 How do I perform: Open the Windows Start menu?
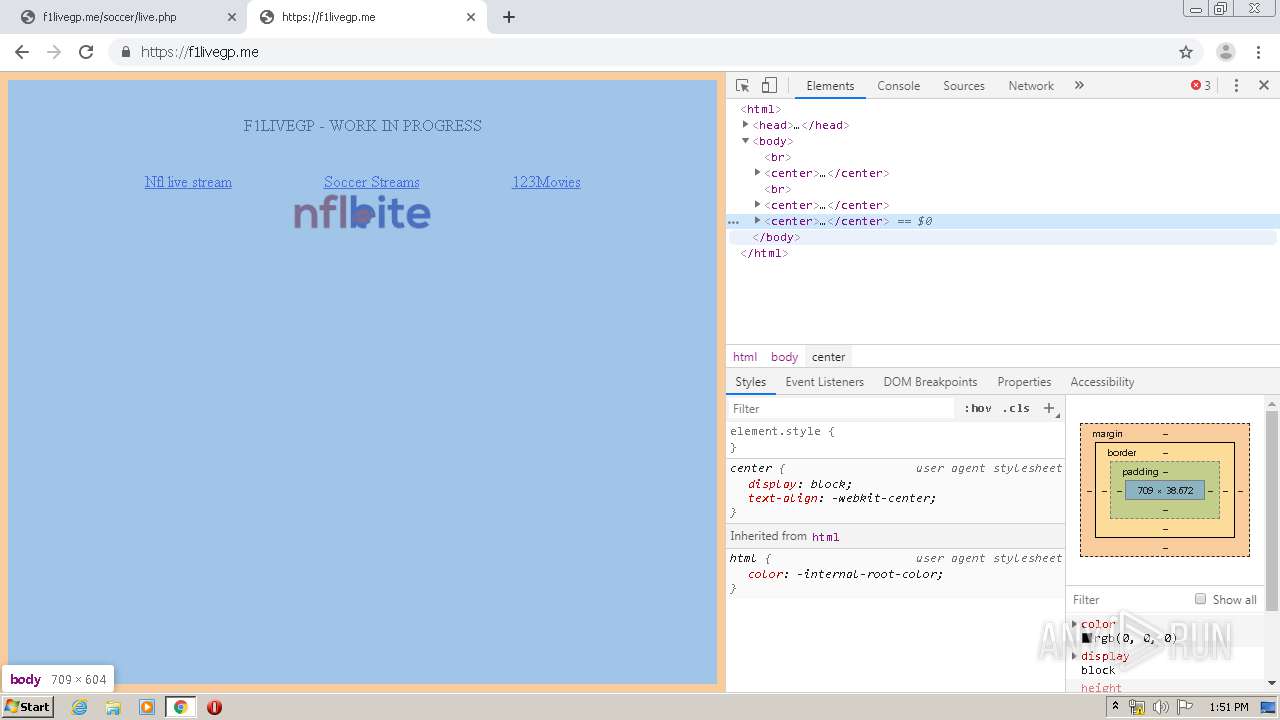pos(28,707)
